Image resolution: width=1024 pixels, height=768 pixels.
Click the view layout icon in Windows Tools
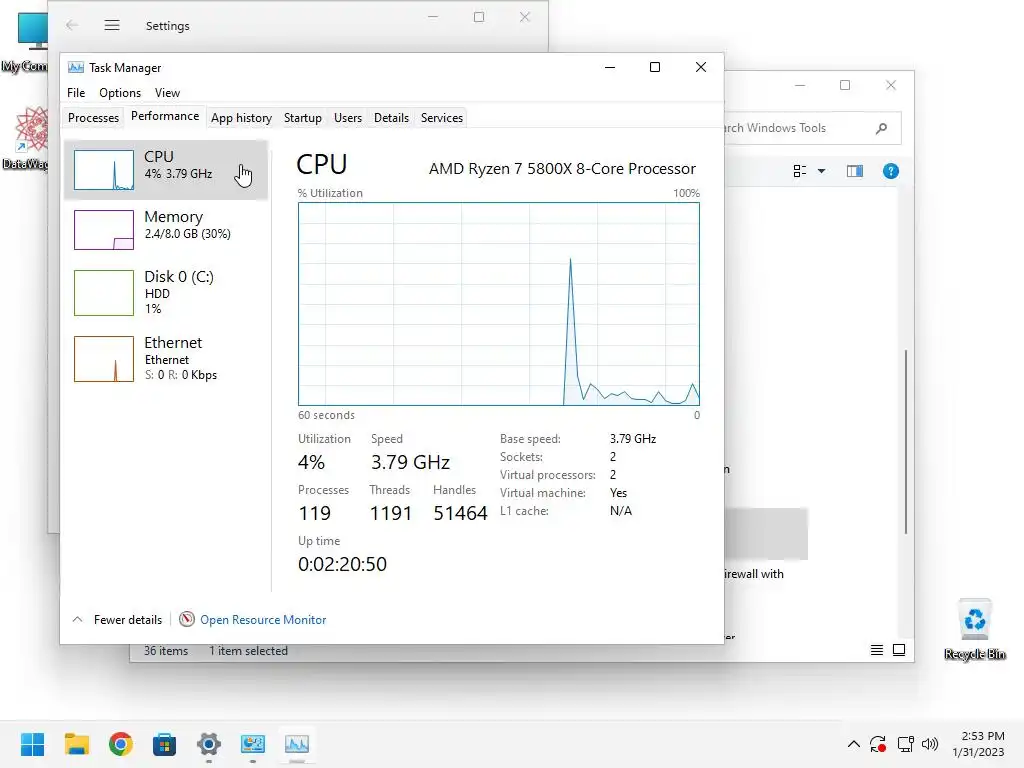point(799,171)
